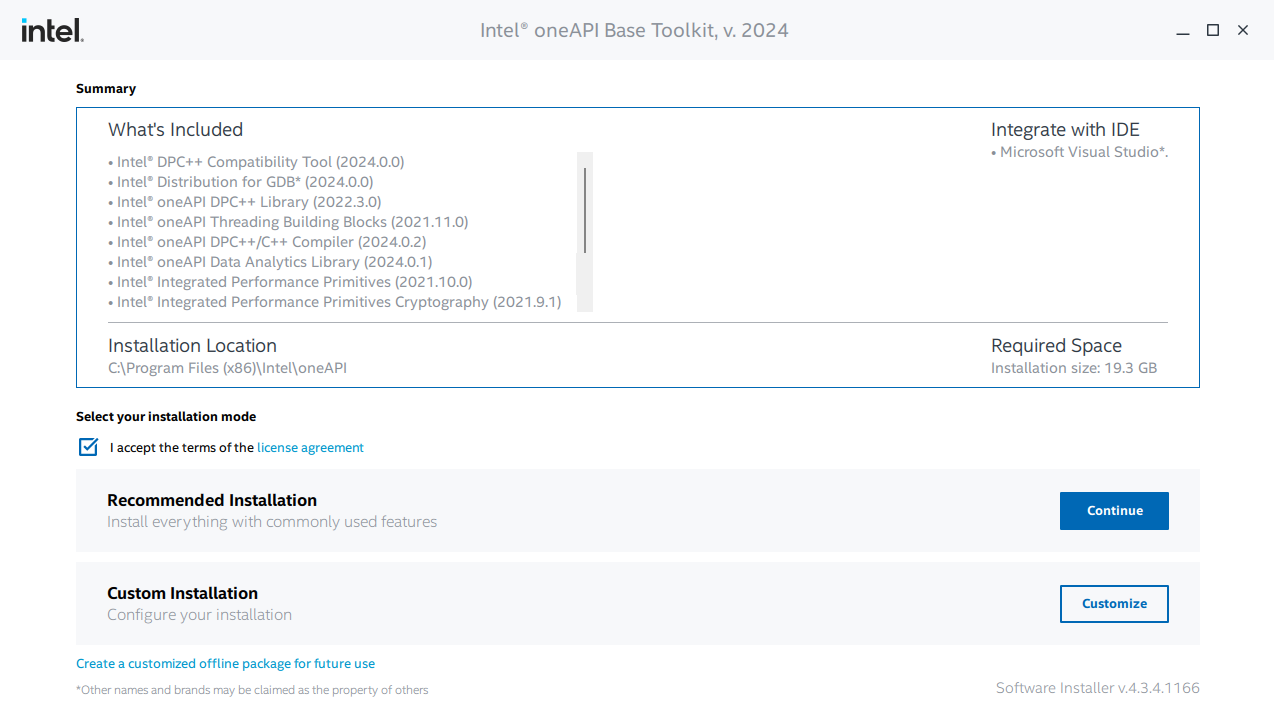The height and width of the screenshot is (716, 1274).
Task: Click the Recommended Installation heading
Action: pyautogui.click(x=212, y=500)
